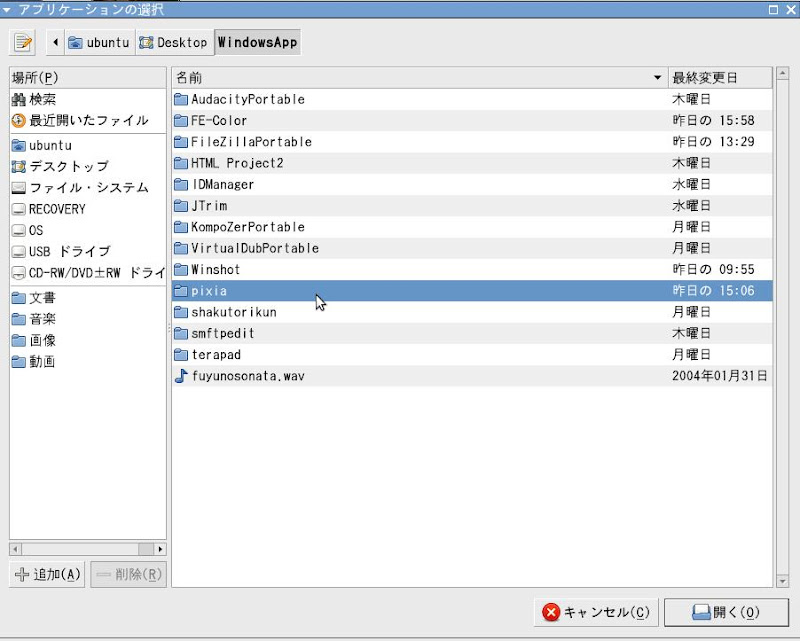Viewport: 800px width, 641px height.
Task: Click the date 昨日の 09:55
Action: (713, 269)
